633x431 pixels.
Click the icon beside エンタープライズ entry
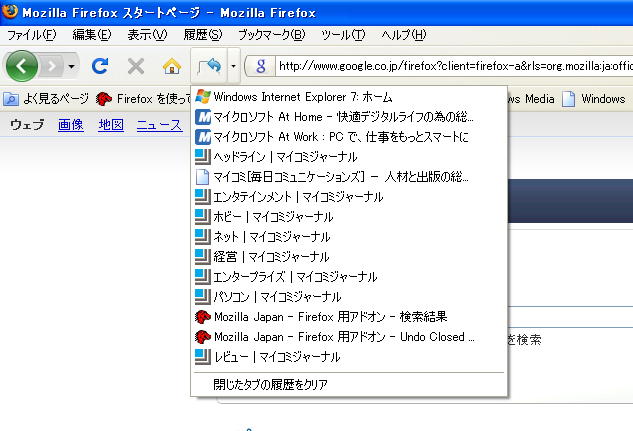[x=203, y=277]
